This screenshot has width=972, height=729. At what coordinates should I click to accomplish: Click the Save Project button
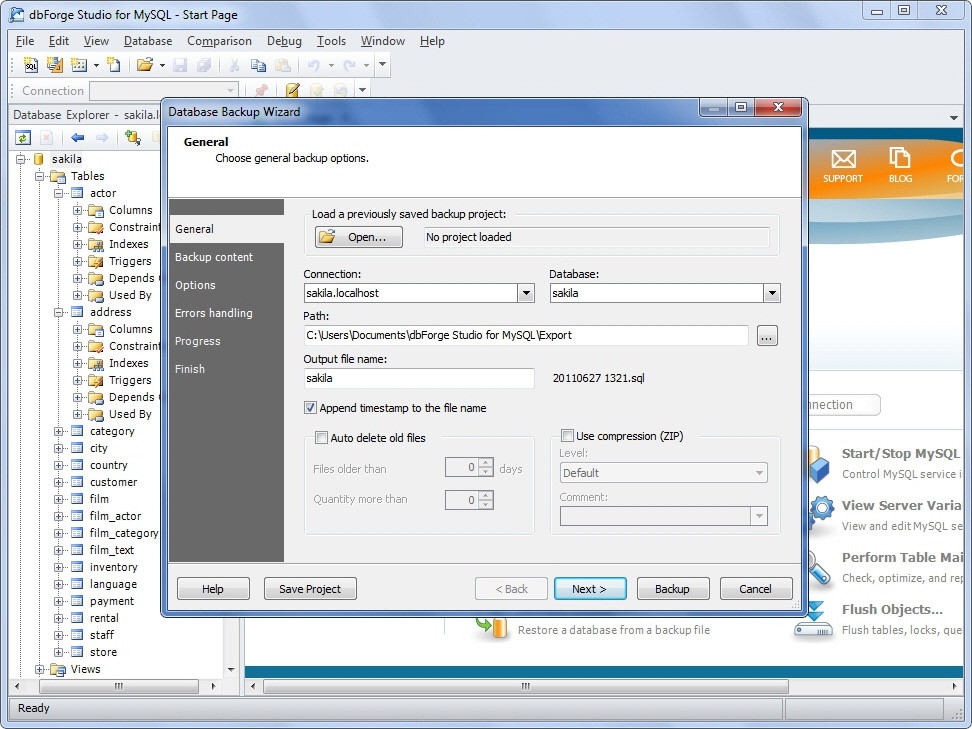tap(310, 589)
